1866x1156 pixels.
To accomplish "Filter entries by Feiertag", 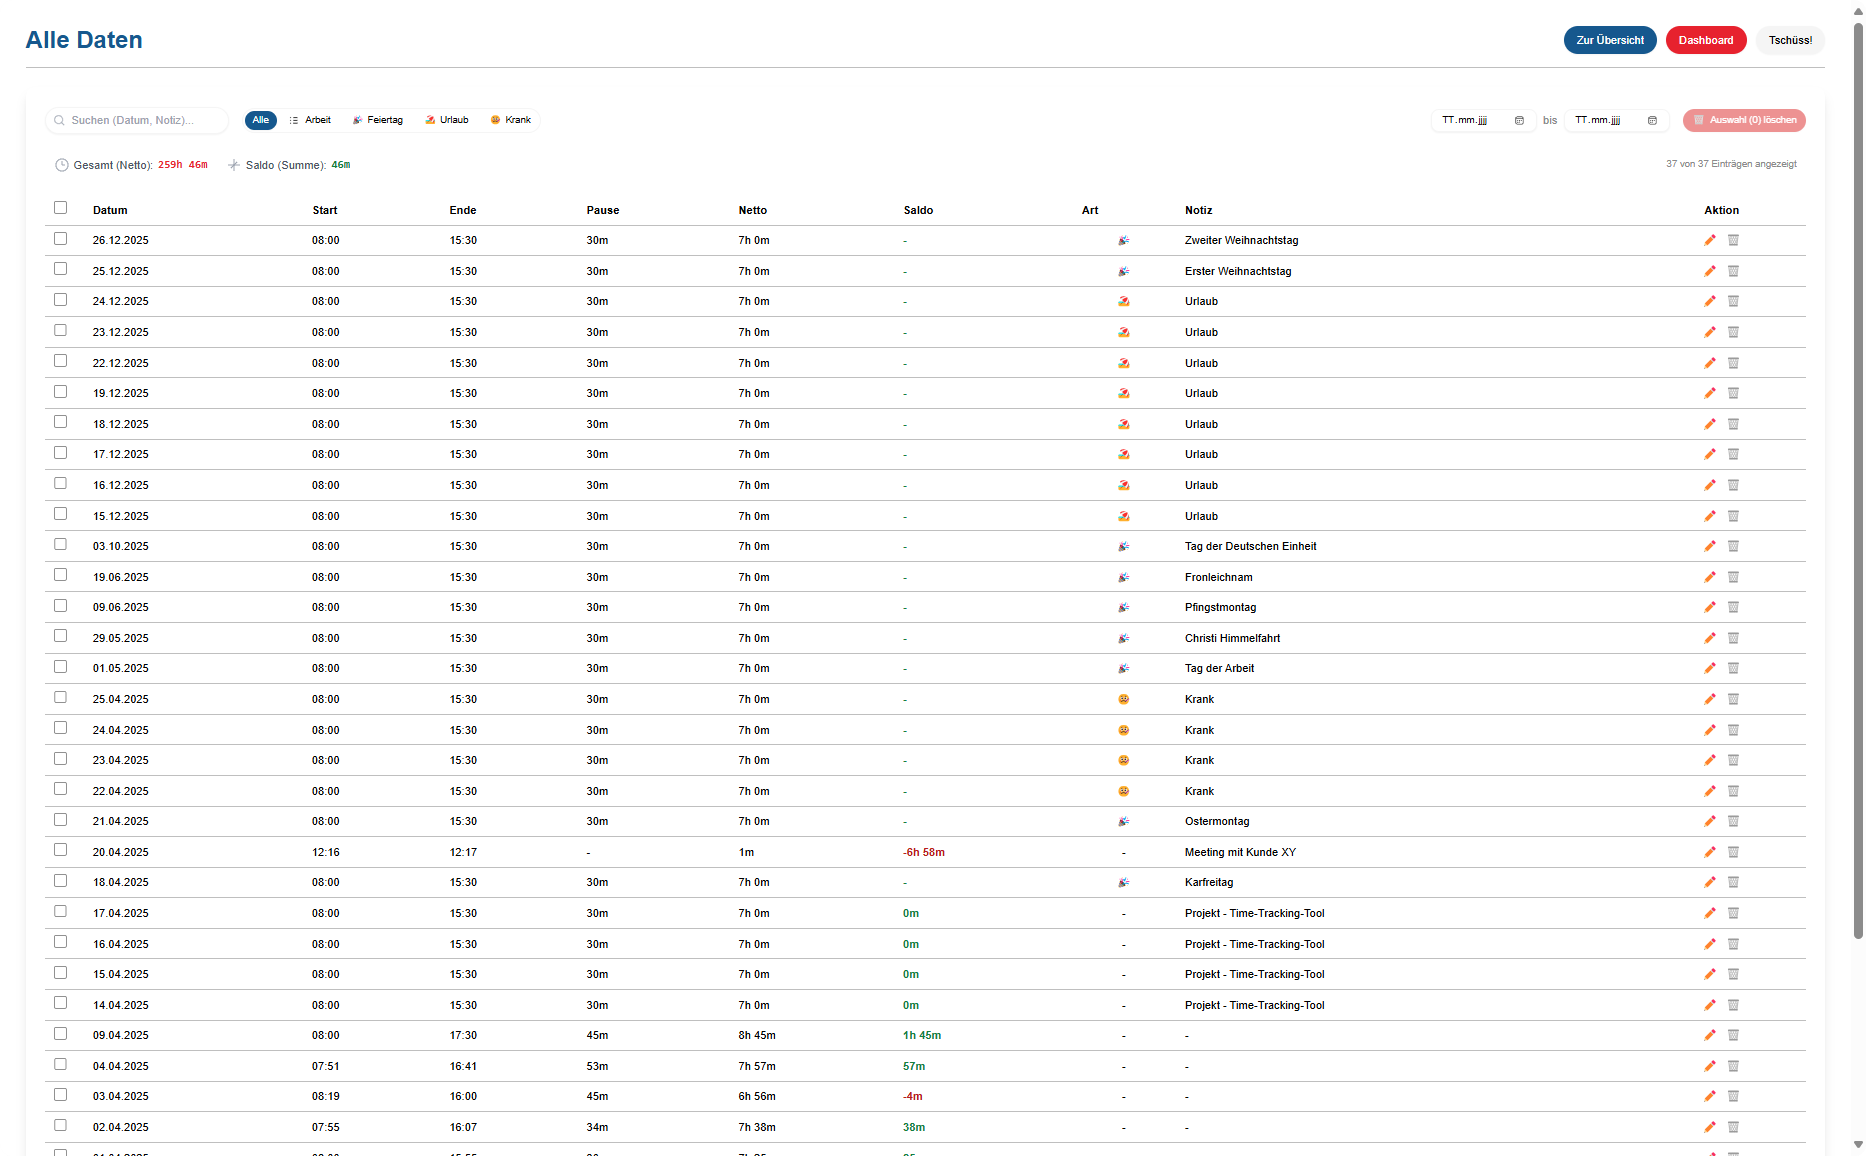I will [x=378, y=120].
